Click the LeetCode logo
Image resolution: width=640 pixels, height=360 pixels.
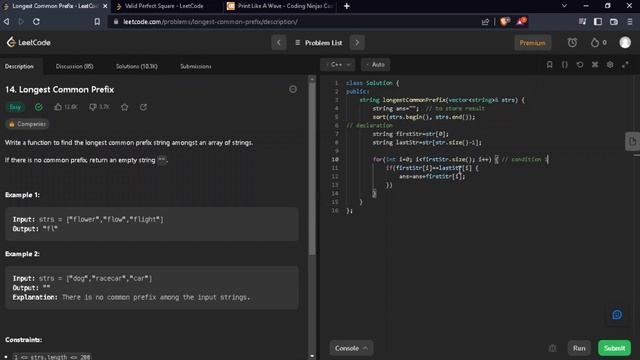point(29,42)
